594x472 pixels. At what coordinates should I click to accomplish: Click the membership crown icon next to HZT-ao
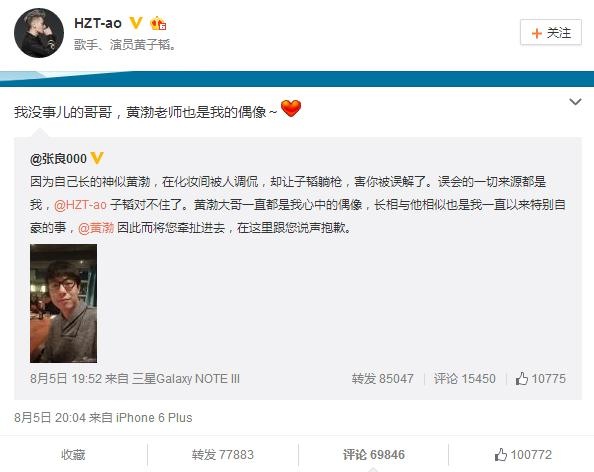[158, 23]
